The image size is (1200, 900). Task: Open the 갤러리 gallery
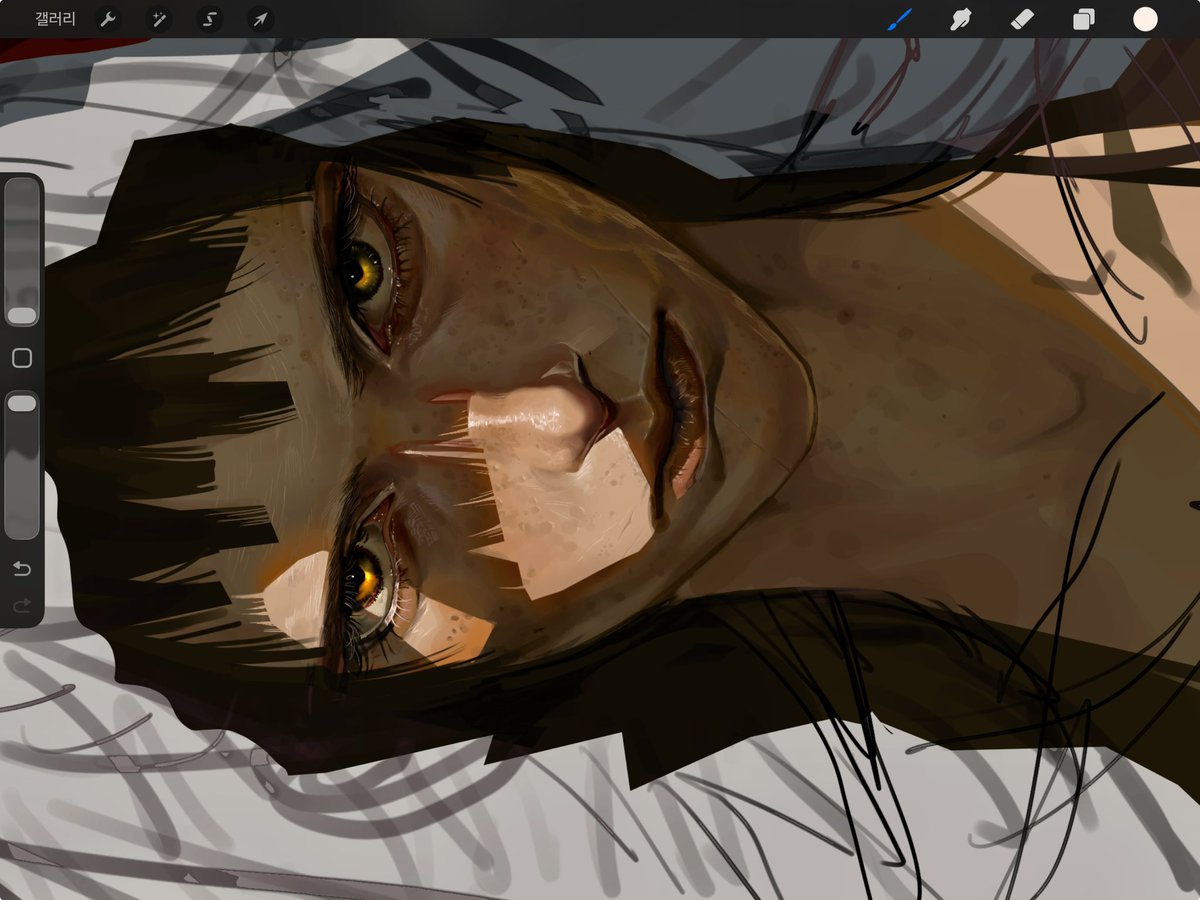[55, 19]
